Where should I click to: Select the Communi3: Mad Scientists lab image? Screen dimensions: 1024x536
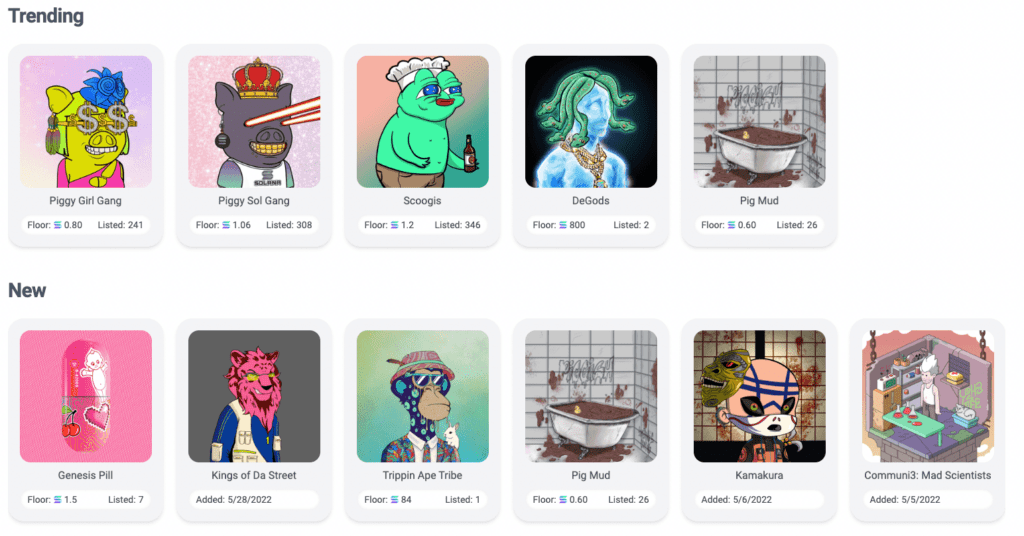coord(928,396)
